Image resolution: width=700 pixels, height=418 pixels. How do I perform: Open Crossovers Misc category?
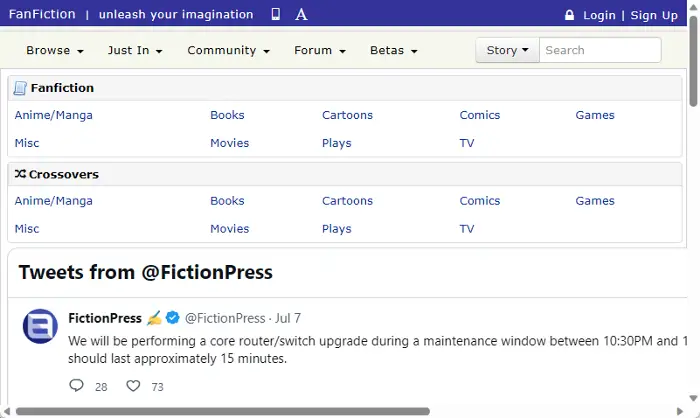click(27, 229)
